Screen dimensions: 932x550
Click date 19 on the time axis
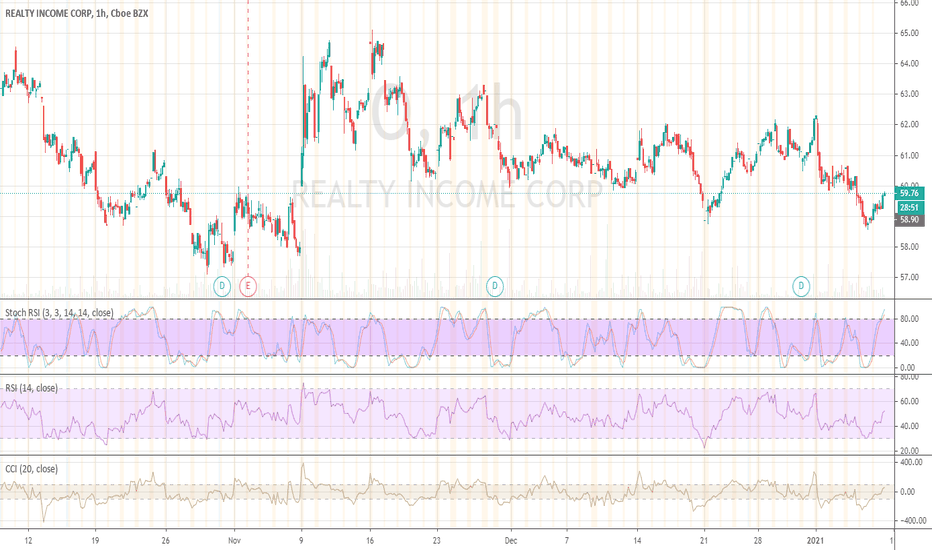(x=95, y=540)
